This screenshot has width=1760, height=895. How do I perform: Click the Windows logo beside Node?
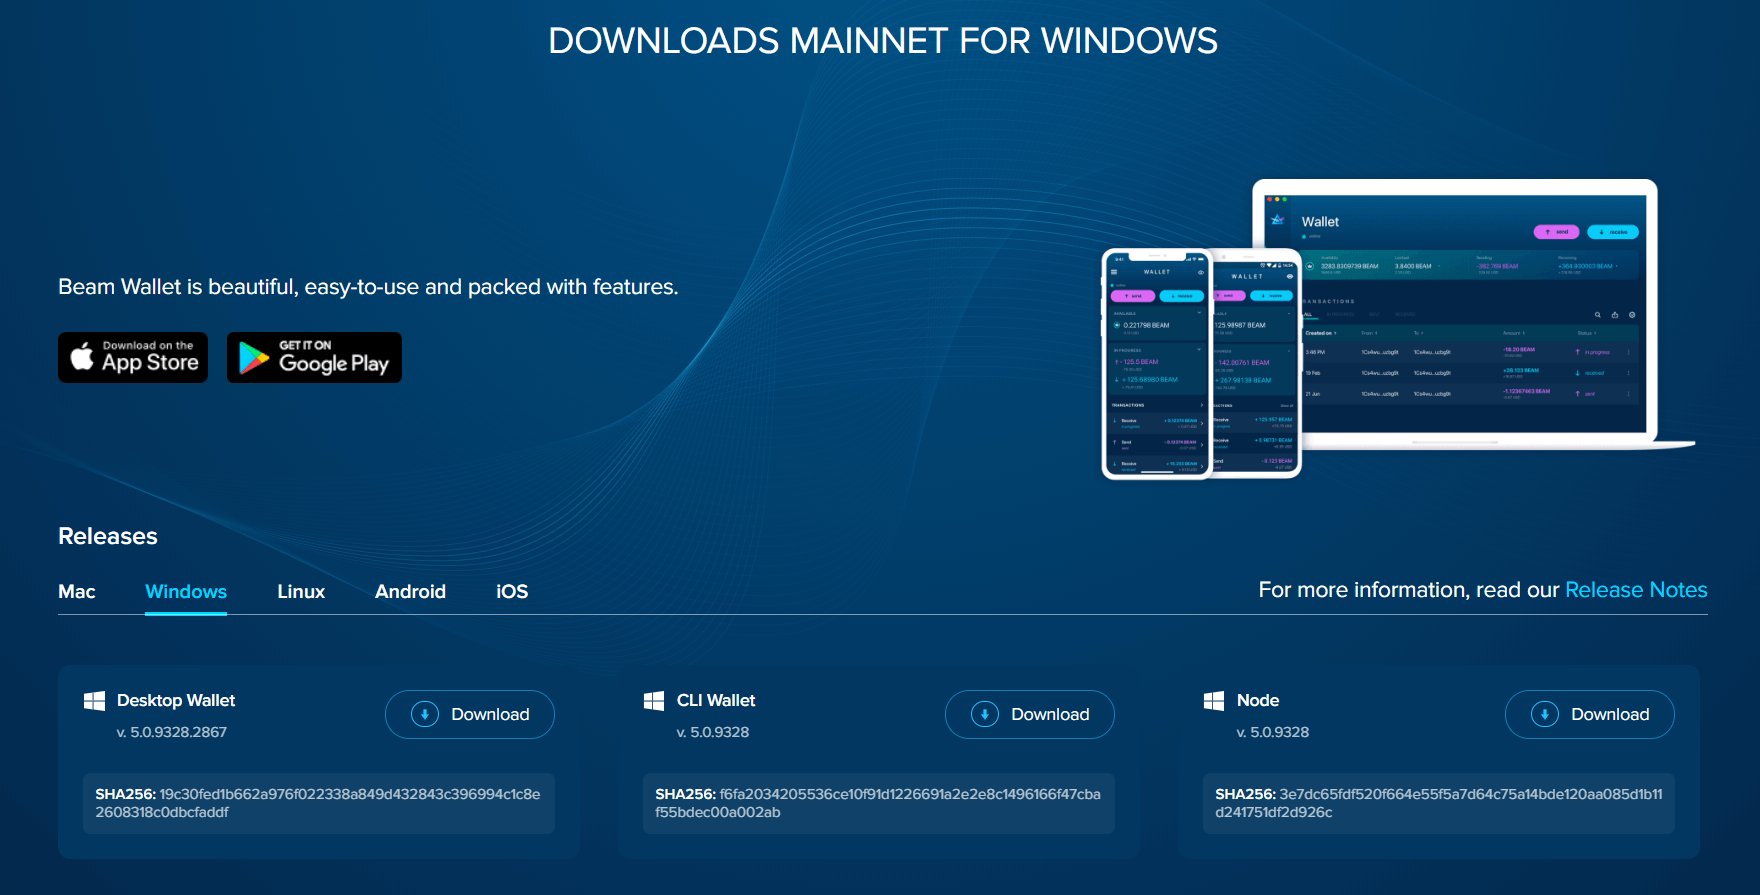1214,701
